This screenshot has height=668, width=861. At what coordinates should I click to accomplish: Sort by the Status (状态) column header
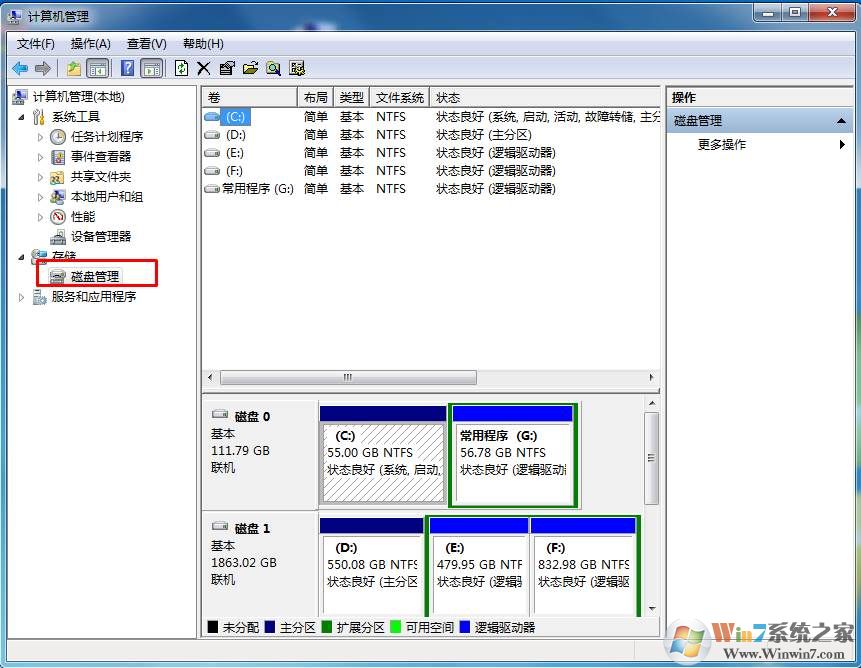pos(545,98)
